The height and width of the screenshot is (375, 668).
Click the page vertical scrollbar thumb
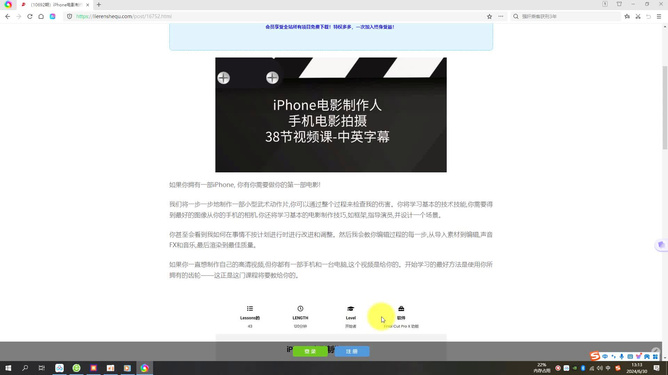pos(665,107)
